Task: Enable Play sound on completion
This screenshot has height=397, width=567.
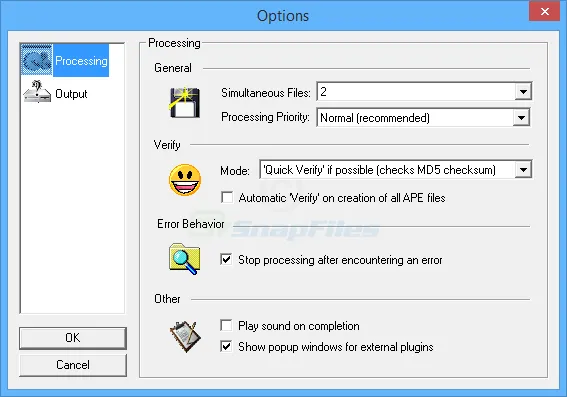Action: pos(226,325)
